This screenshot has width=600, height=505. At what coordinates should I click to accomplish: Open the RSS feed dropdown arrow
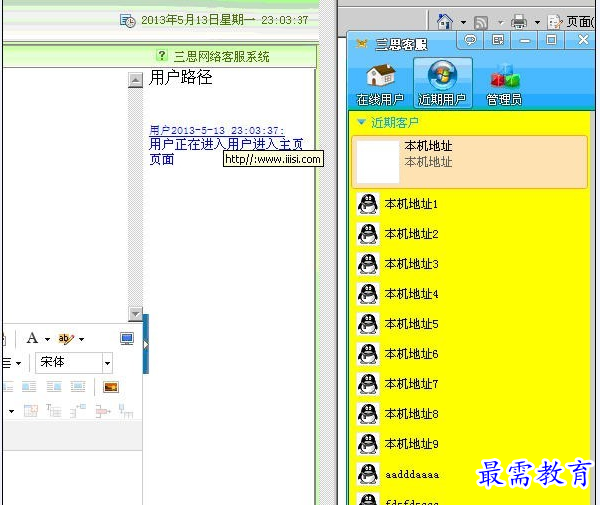tap(500, 23)
